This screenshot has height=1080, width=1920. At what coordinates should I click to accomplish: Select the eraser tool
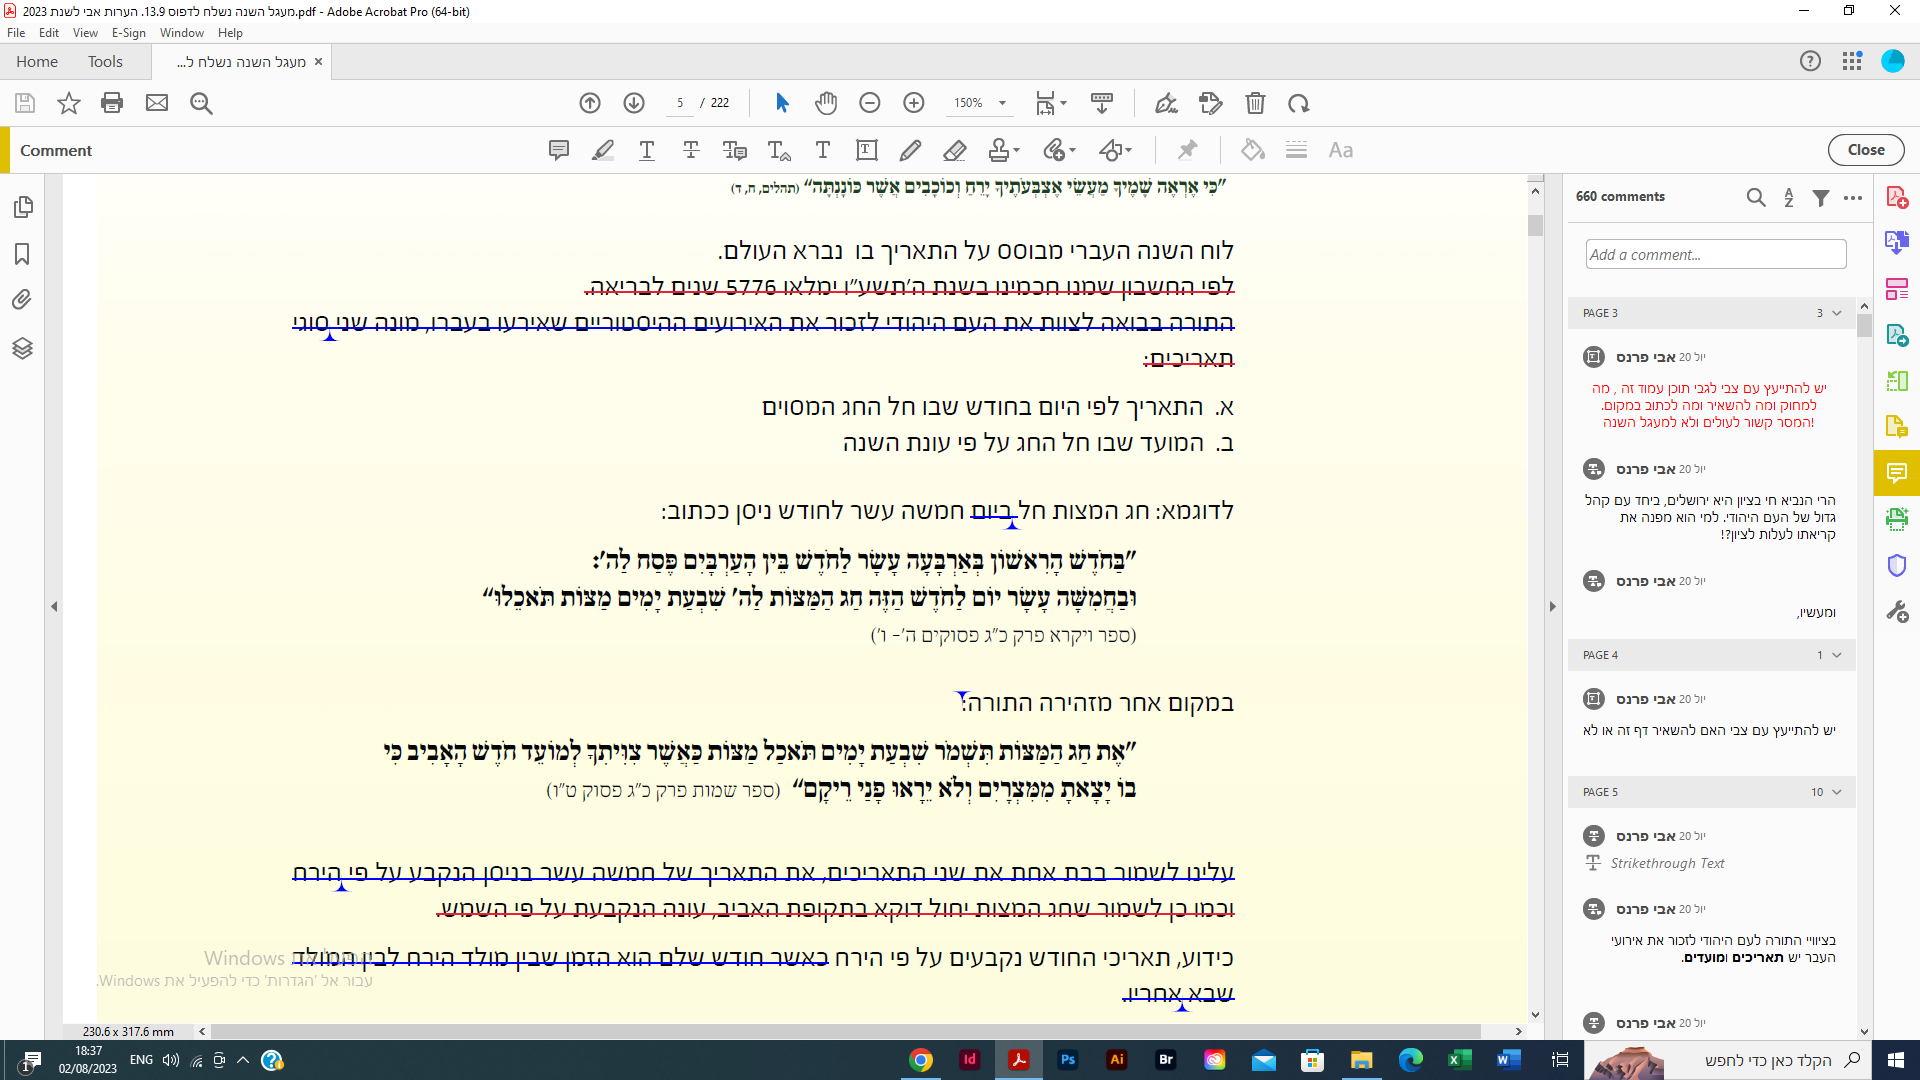tap(954, 150)
